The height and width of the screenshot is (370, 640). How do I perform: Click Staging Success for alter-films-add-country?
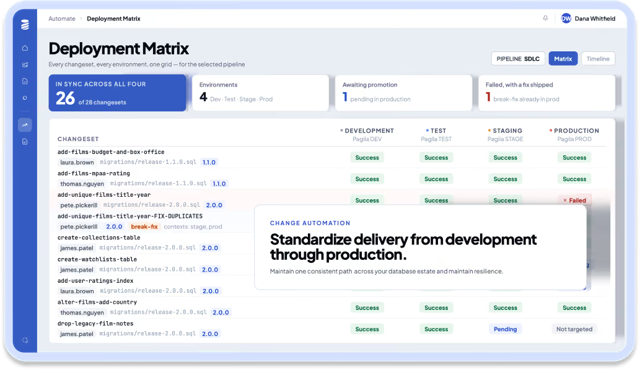pos(505,308)
